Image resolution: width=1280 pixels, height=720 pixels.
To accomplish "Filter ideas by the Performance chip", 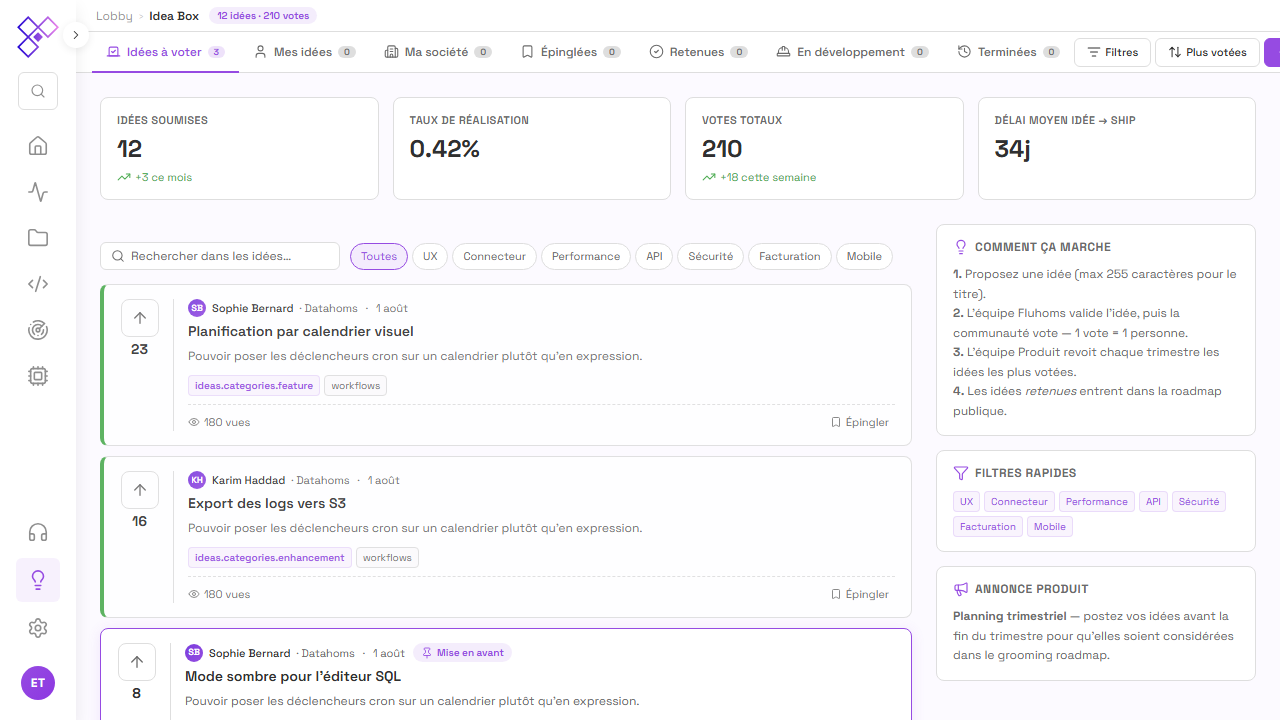I will click(x=586, y=256).
